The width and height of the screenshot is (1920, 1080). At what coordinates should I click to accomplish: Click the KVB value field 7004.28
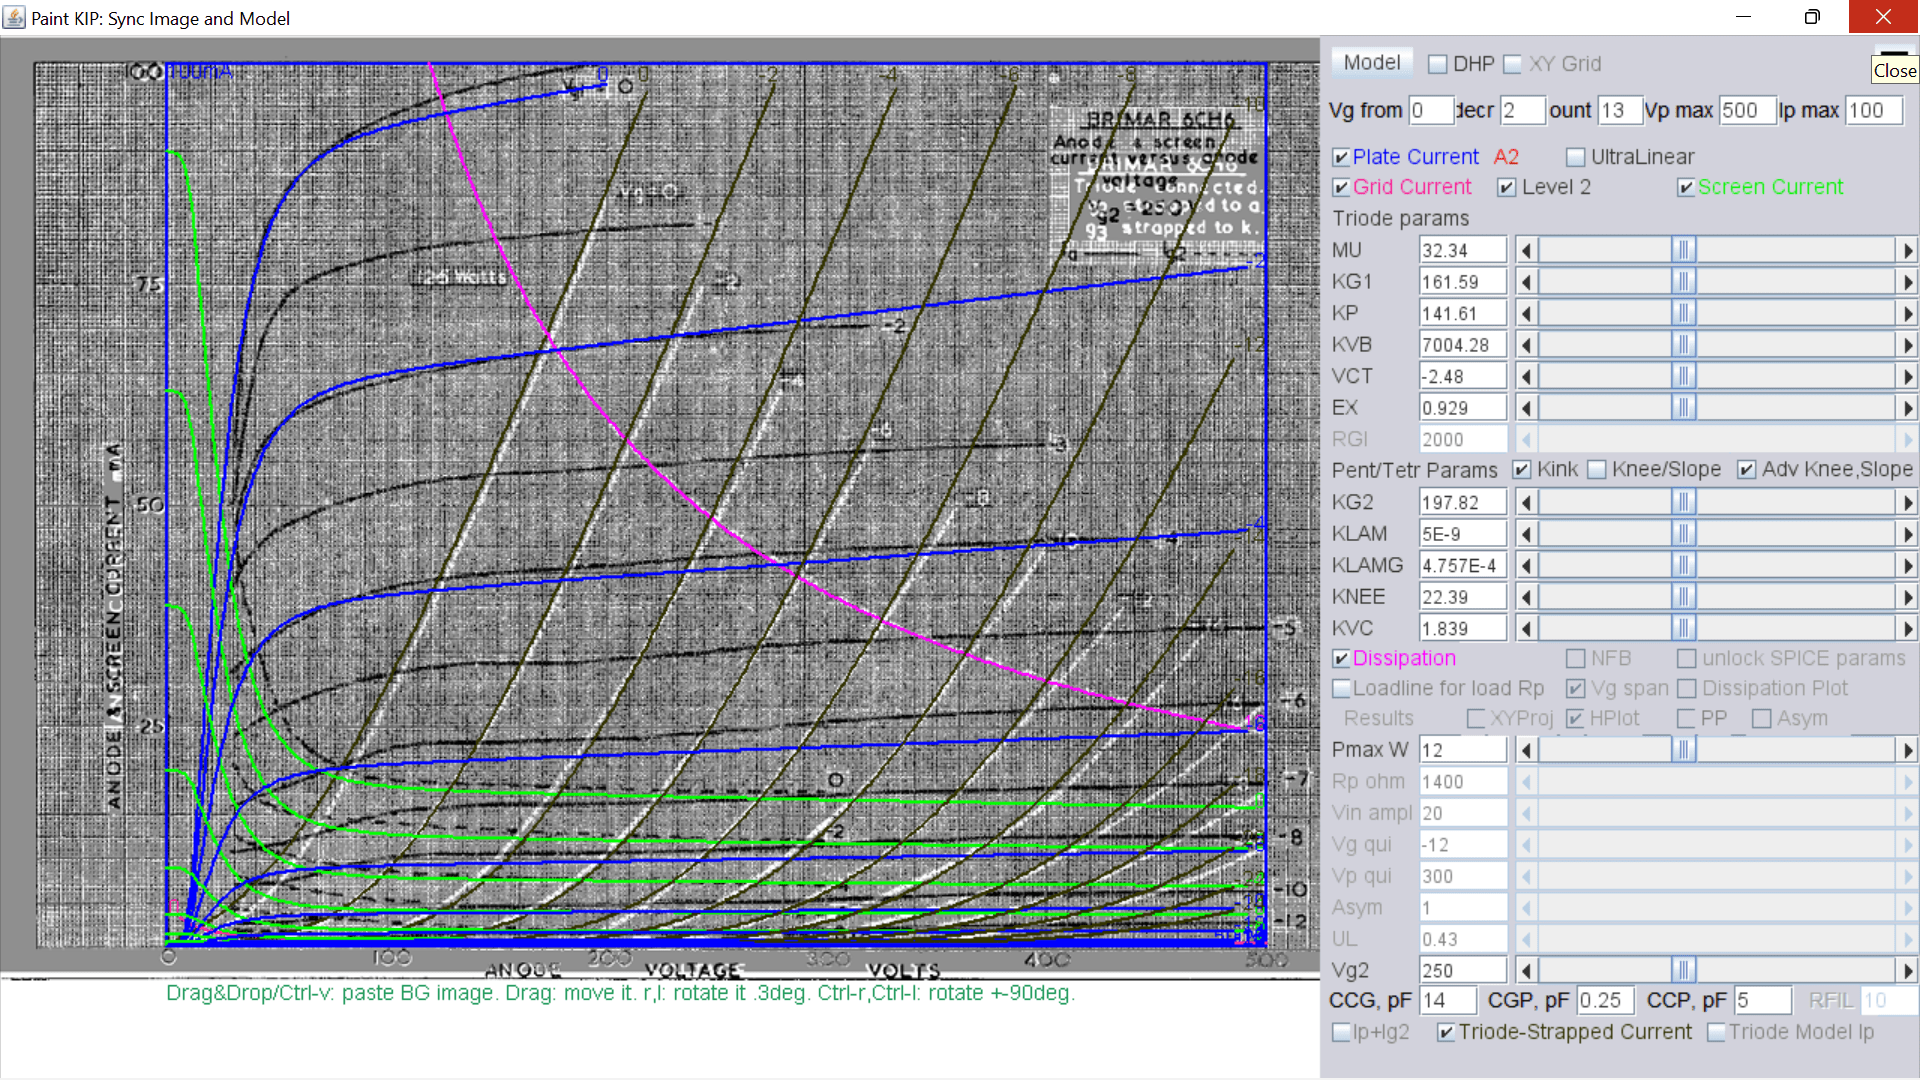tap(1463, 345)
